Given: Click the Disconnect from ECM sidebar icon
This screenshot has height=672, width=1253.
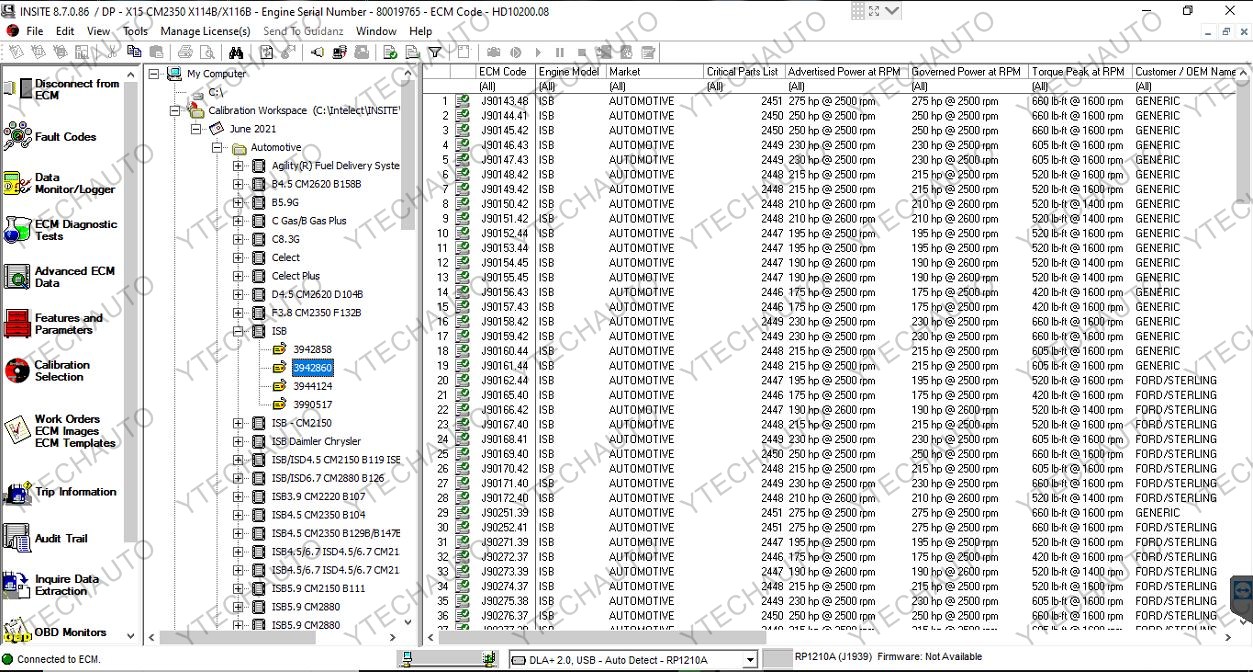Looking at the screenshot, I should [x=17, y=89].
